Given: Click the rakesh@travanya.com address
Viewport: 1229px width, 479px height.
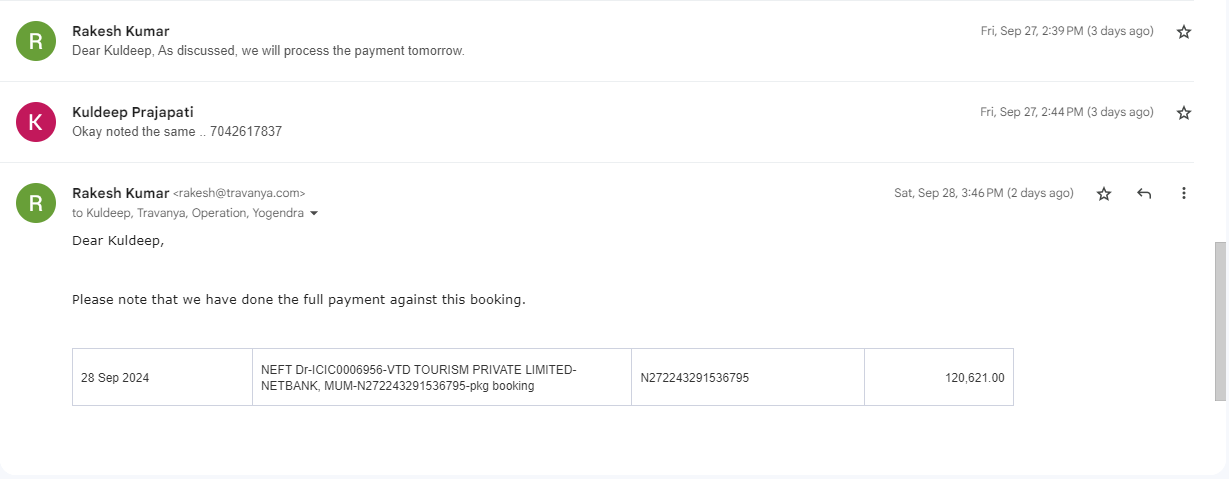Looking at the screenshot, I should (239, 193).
